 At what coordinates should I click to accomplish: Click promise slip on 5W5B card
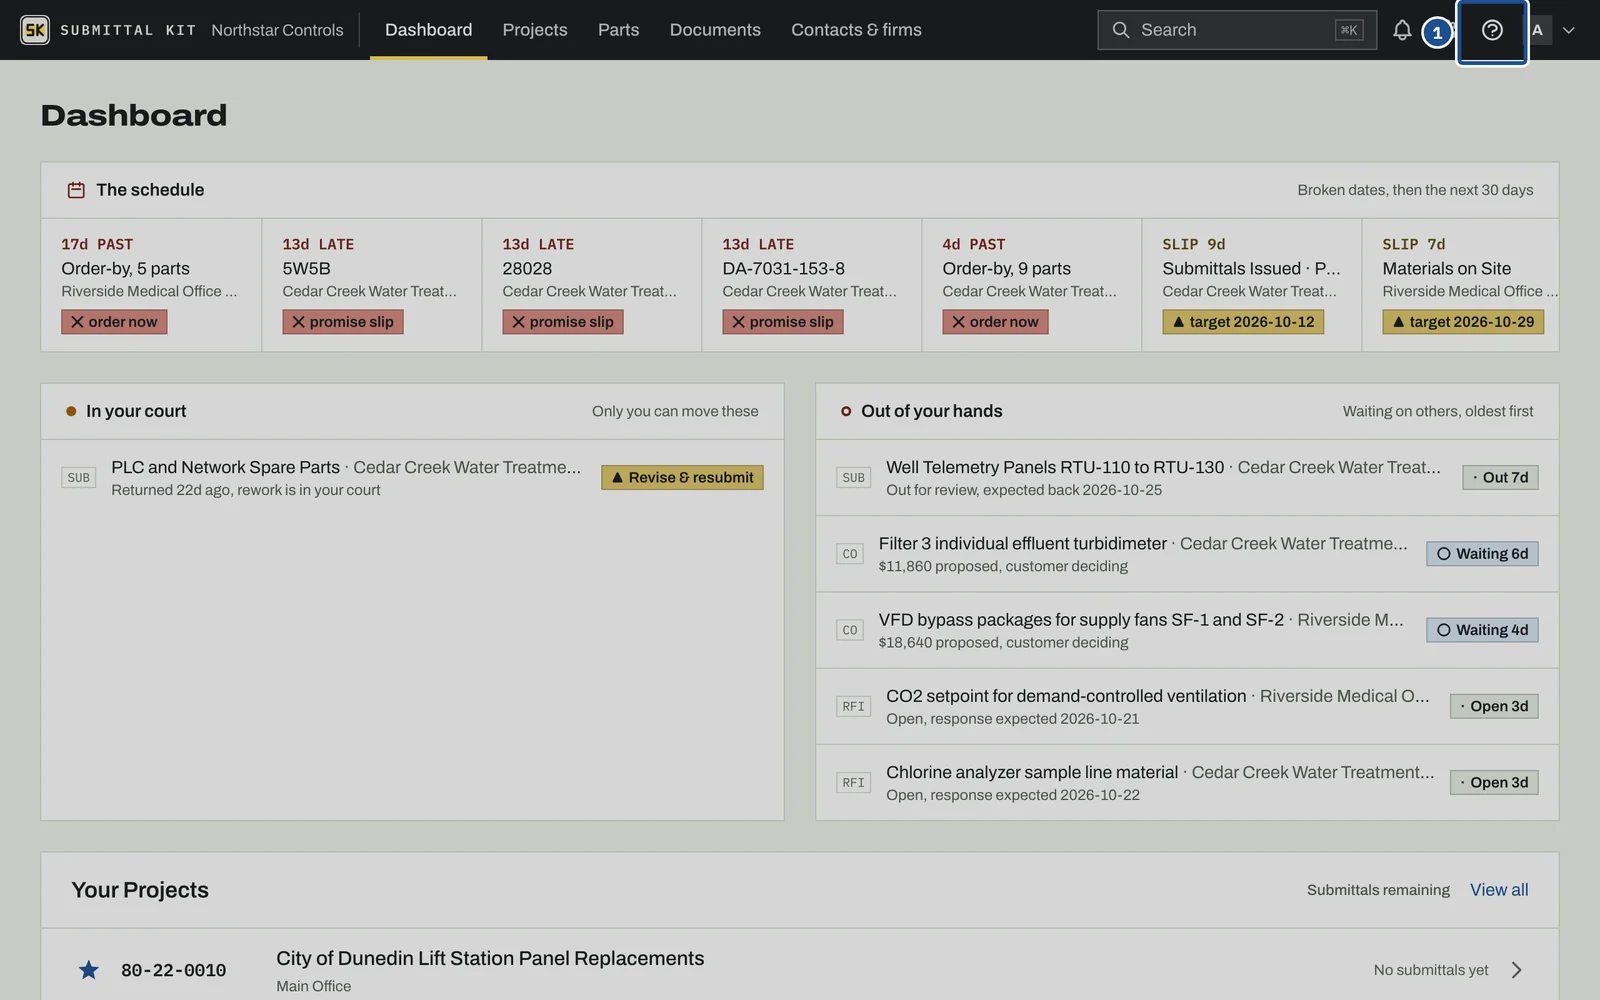[343, 322]
